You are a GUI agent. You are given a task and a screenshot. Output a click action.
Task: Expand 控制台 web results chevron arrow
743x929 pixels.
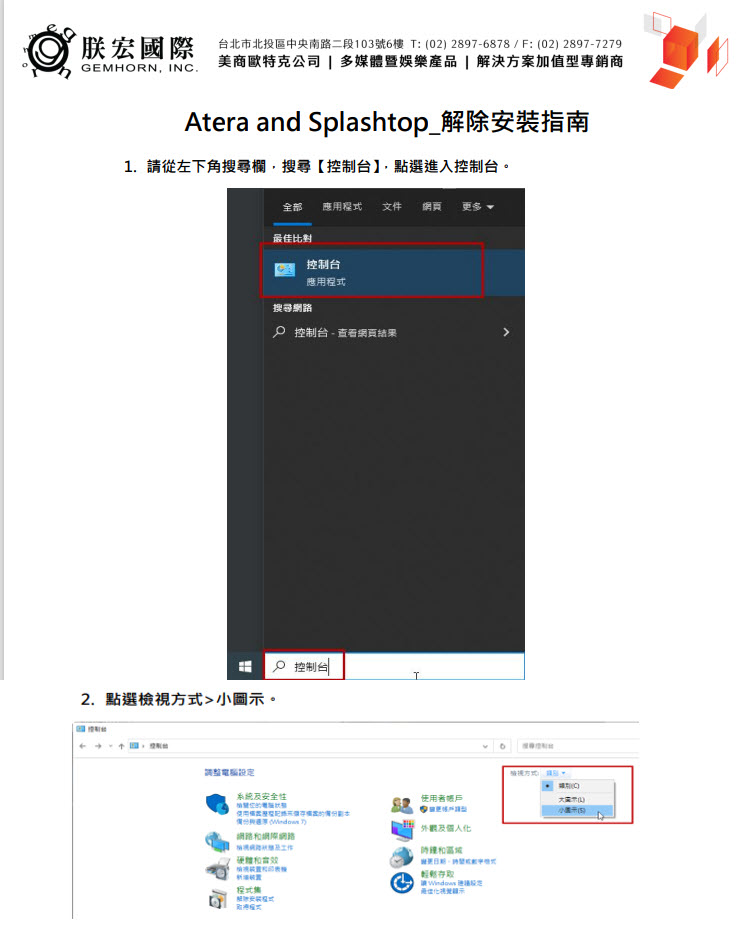coord(506,332)
